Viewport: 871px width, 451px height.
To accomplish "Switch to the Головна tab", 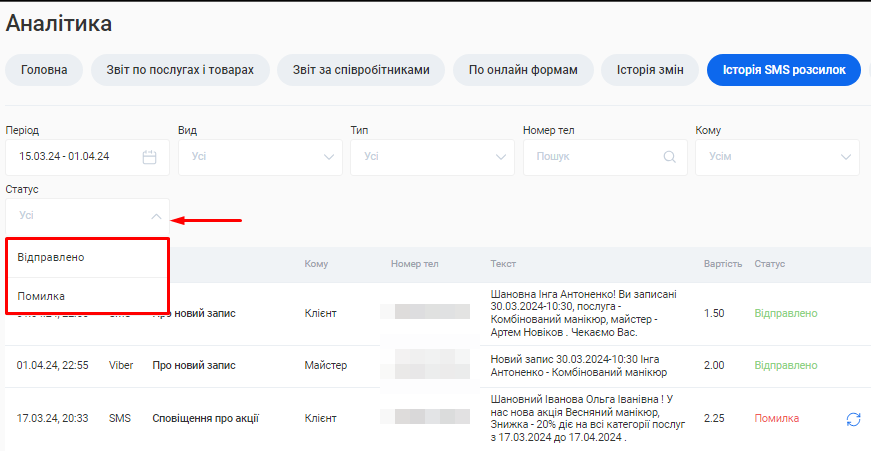I will 44,70.
